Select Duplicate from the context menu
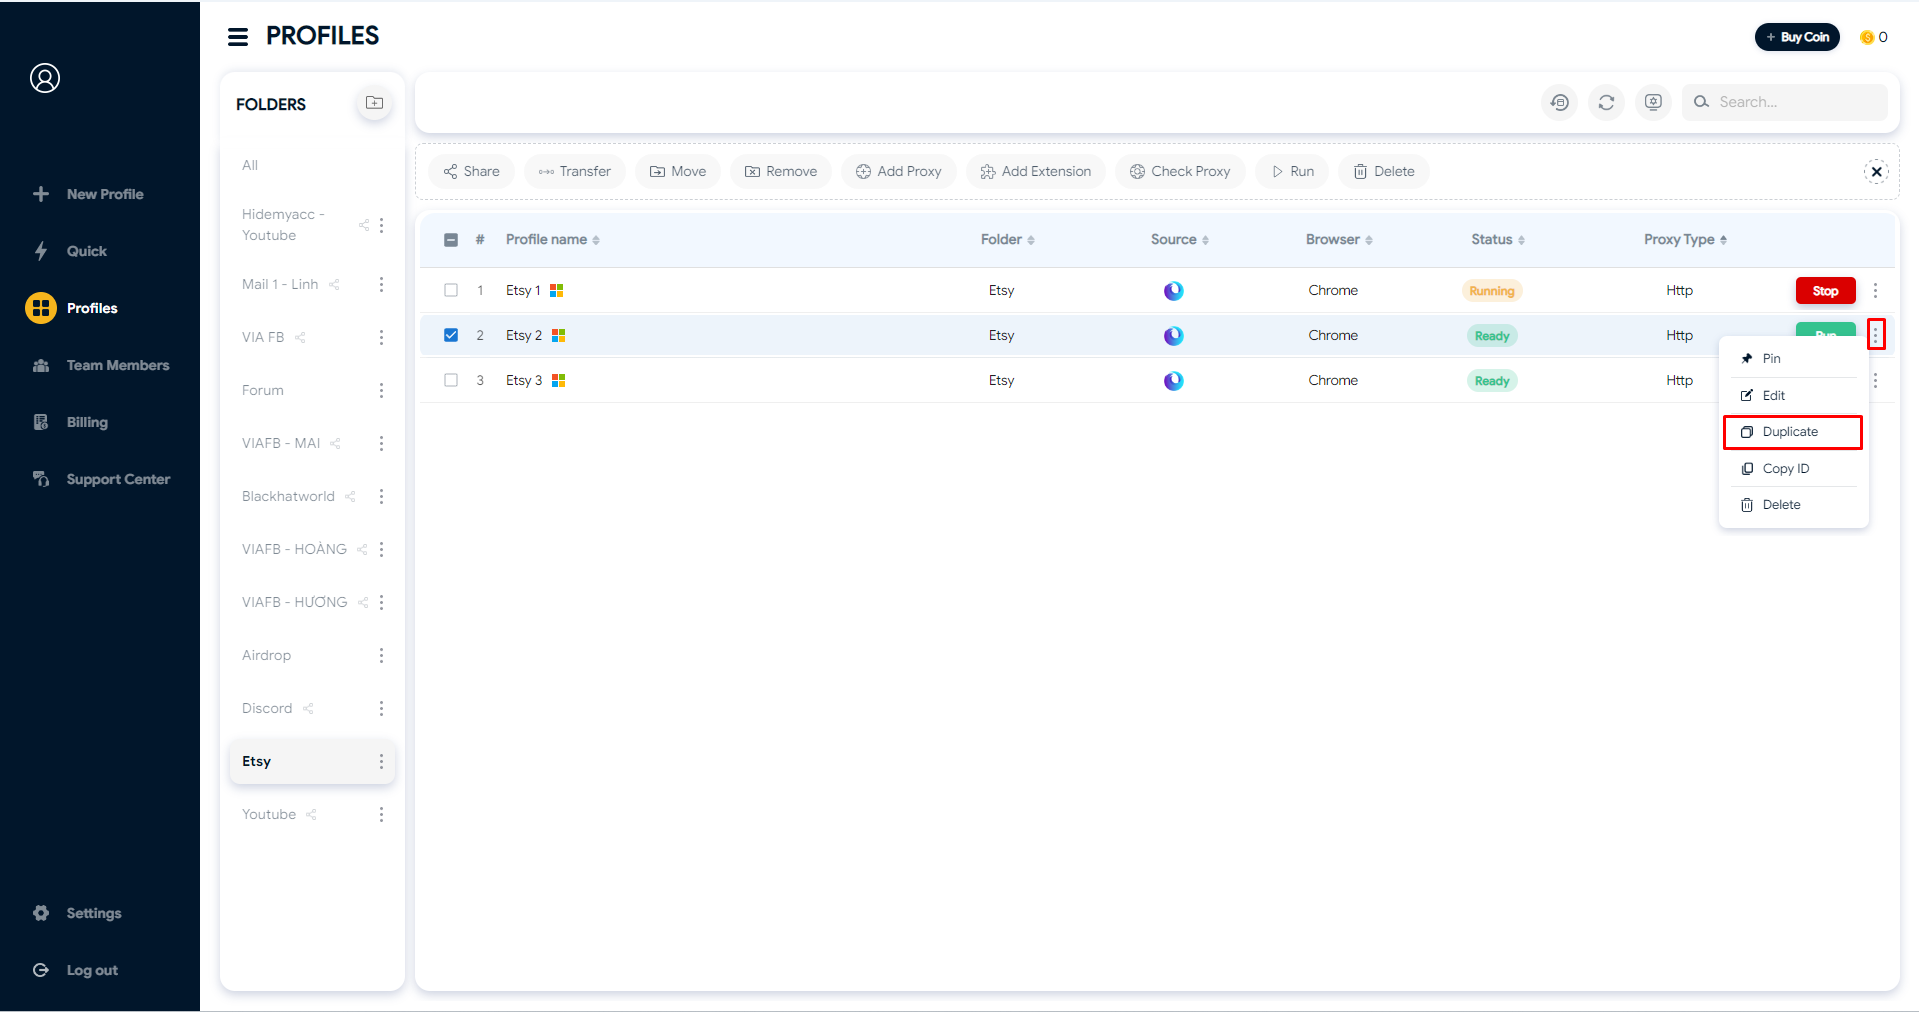The image size is (1919, 1012). (1790, 432)
